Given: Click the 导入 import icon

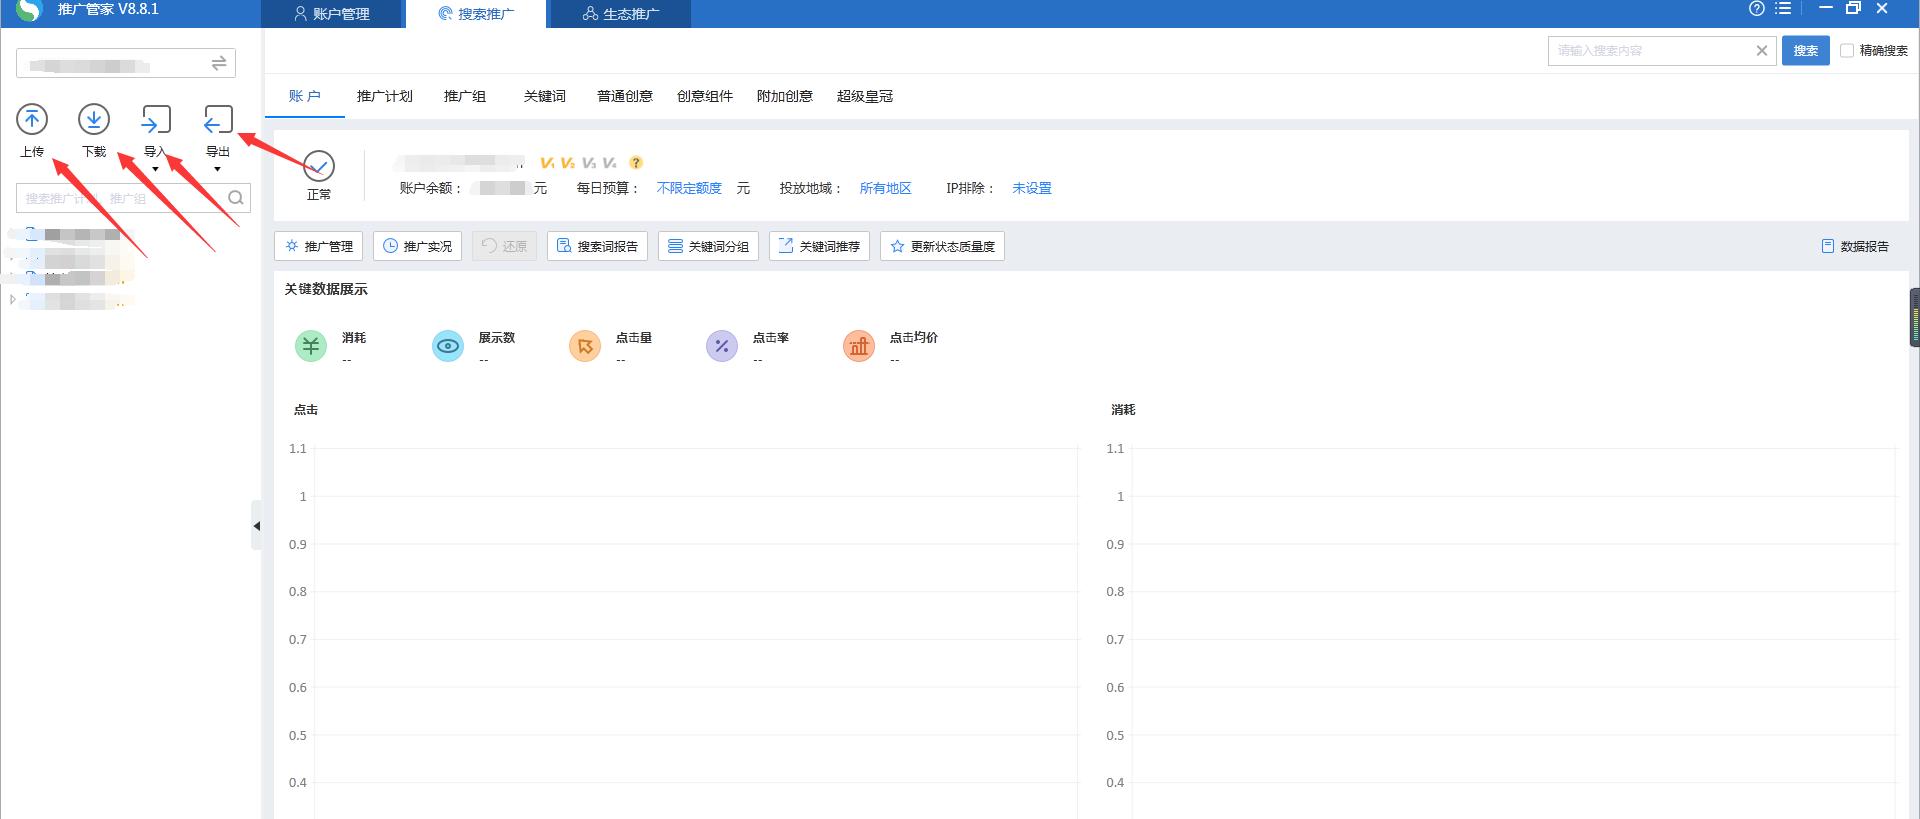Looking at the screenshot, I should click(x=156, y=120).
